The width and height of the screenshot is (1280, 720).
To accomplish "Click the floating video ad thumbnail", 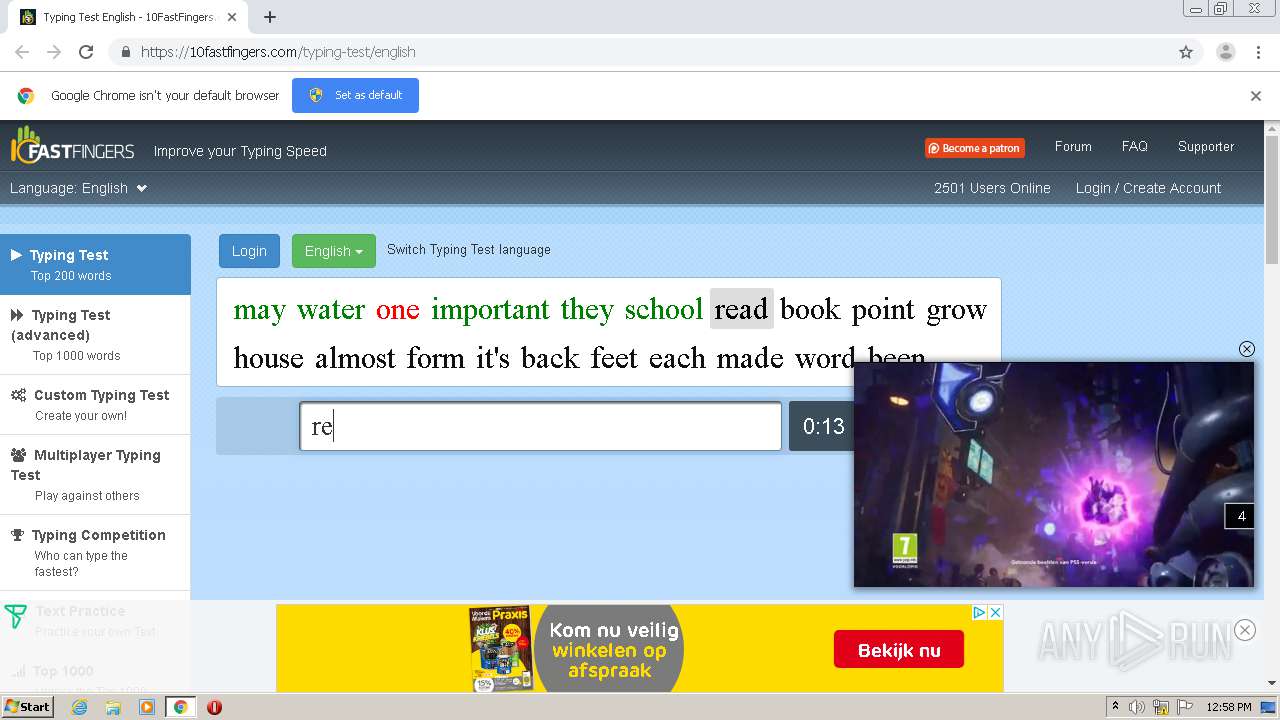I will [x=1053, y=474].
